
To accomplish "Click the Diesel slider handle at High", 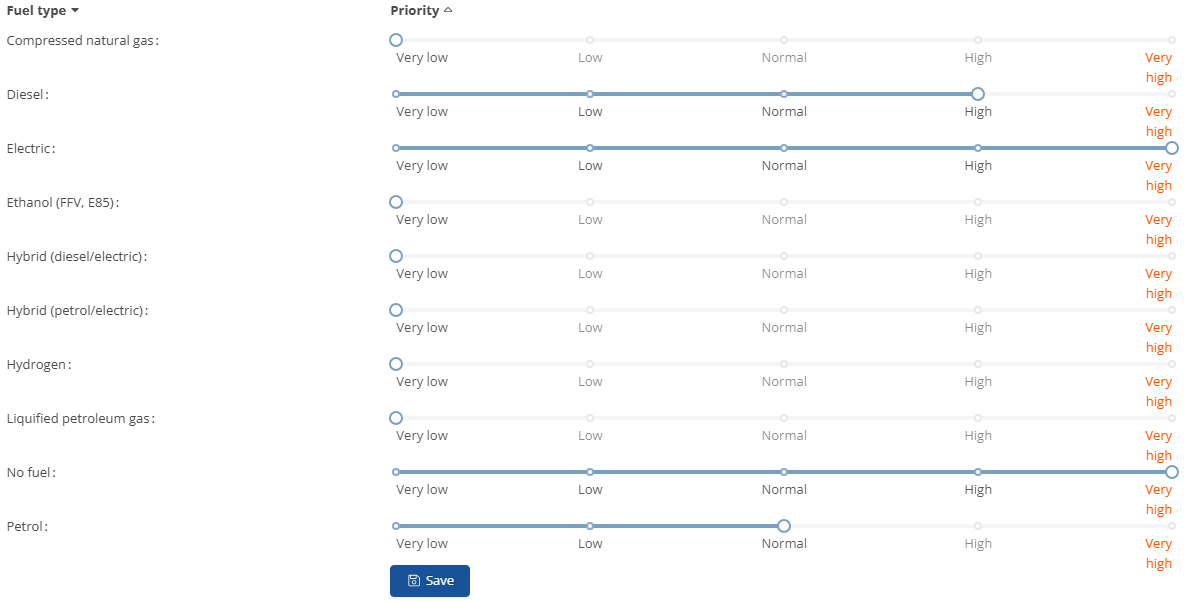I will [978, 94].
